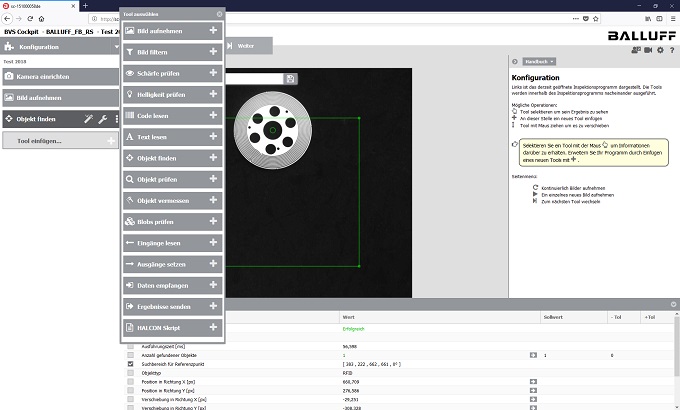
Task: Add the Schärfe prüfen tool
Action: 213,73
